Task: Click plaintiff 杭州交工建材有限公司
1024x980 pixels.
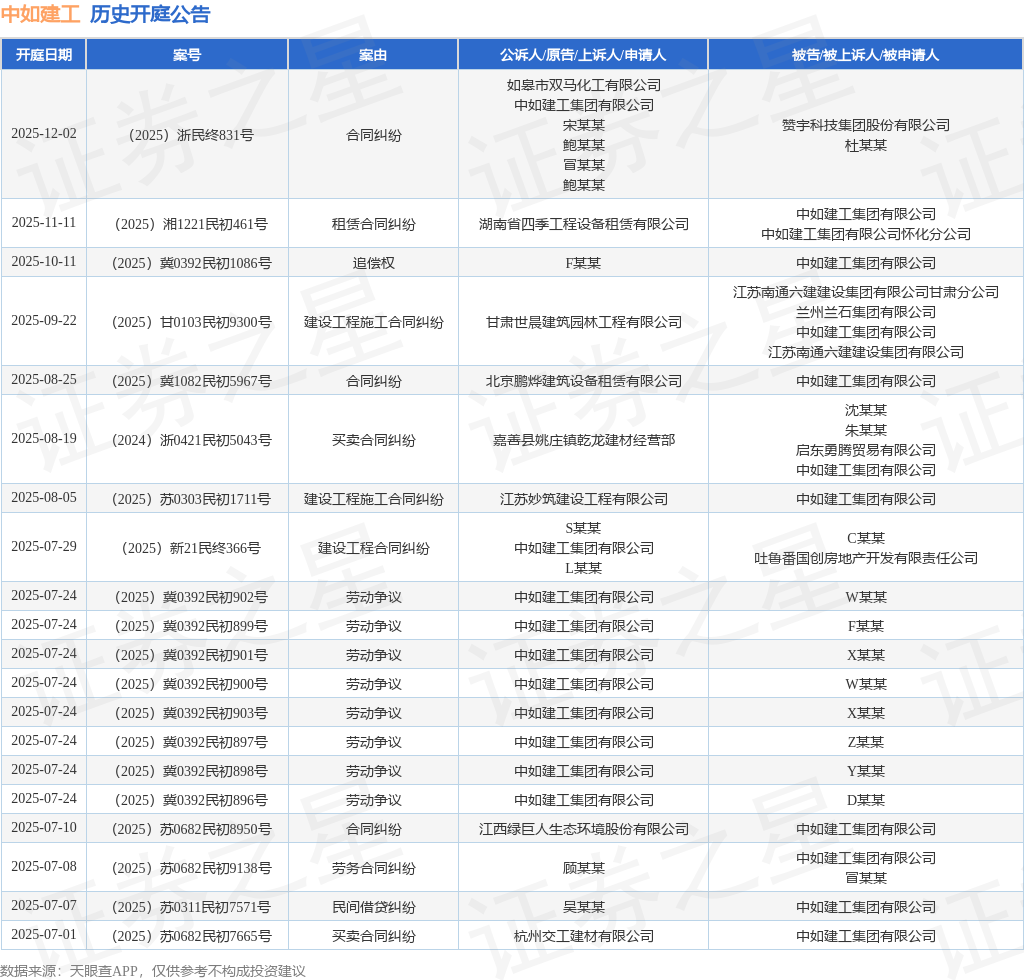Action: pyautogui.click(x=583, y=936)
